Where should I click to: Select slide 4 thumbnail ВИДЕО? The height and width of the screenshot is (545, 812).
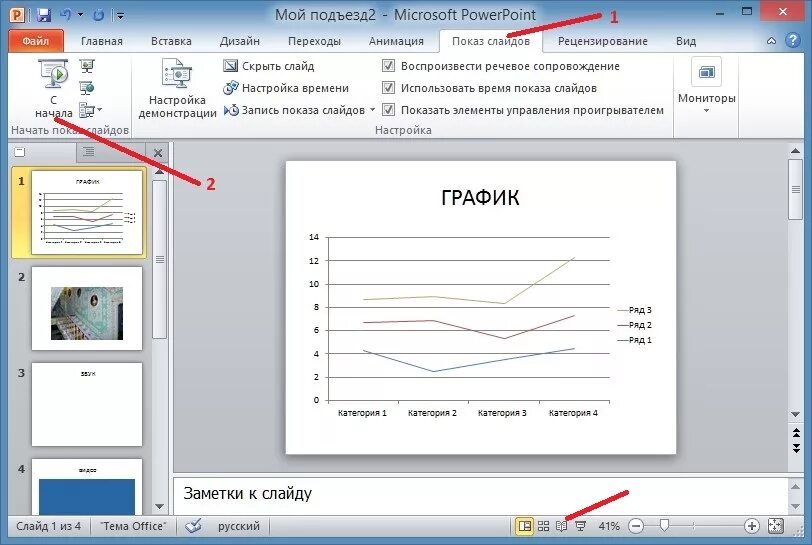pos(87,487)
